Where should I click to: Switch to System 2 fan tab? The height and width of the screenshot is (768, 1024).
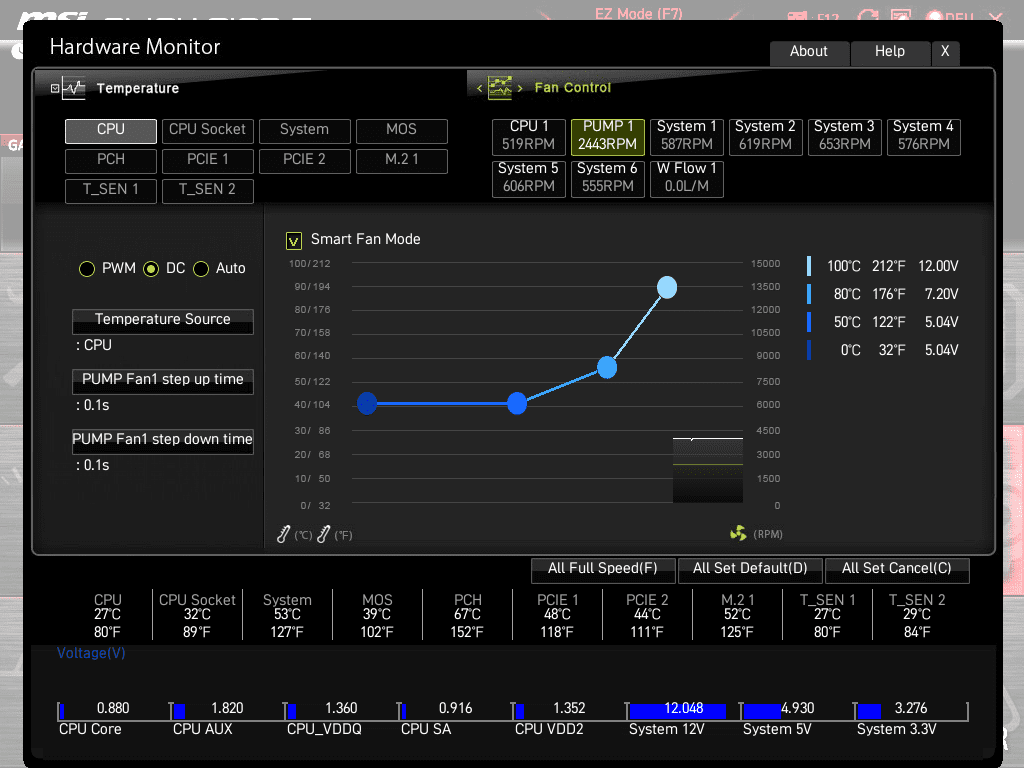point(765,136)
